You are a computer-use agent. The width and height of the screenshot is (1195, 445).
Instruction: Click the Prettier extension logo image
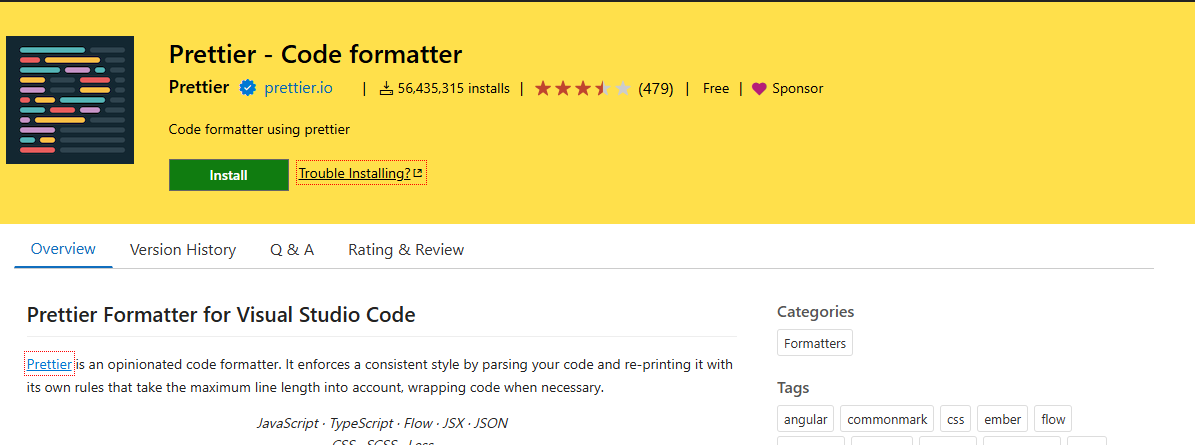pos(70,100)
